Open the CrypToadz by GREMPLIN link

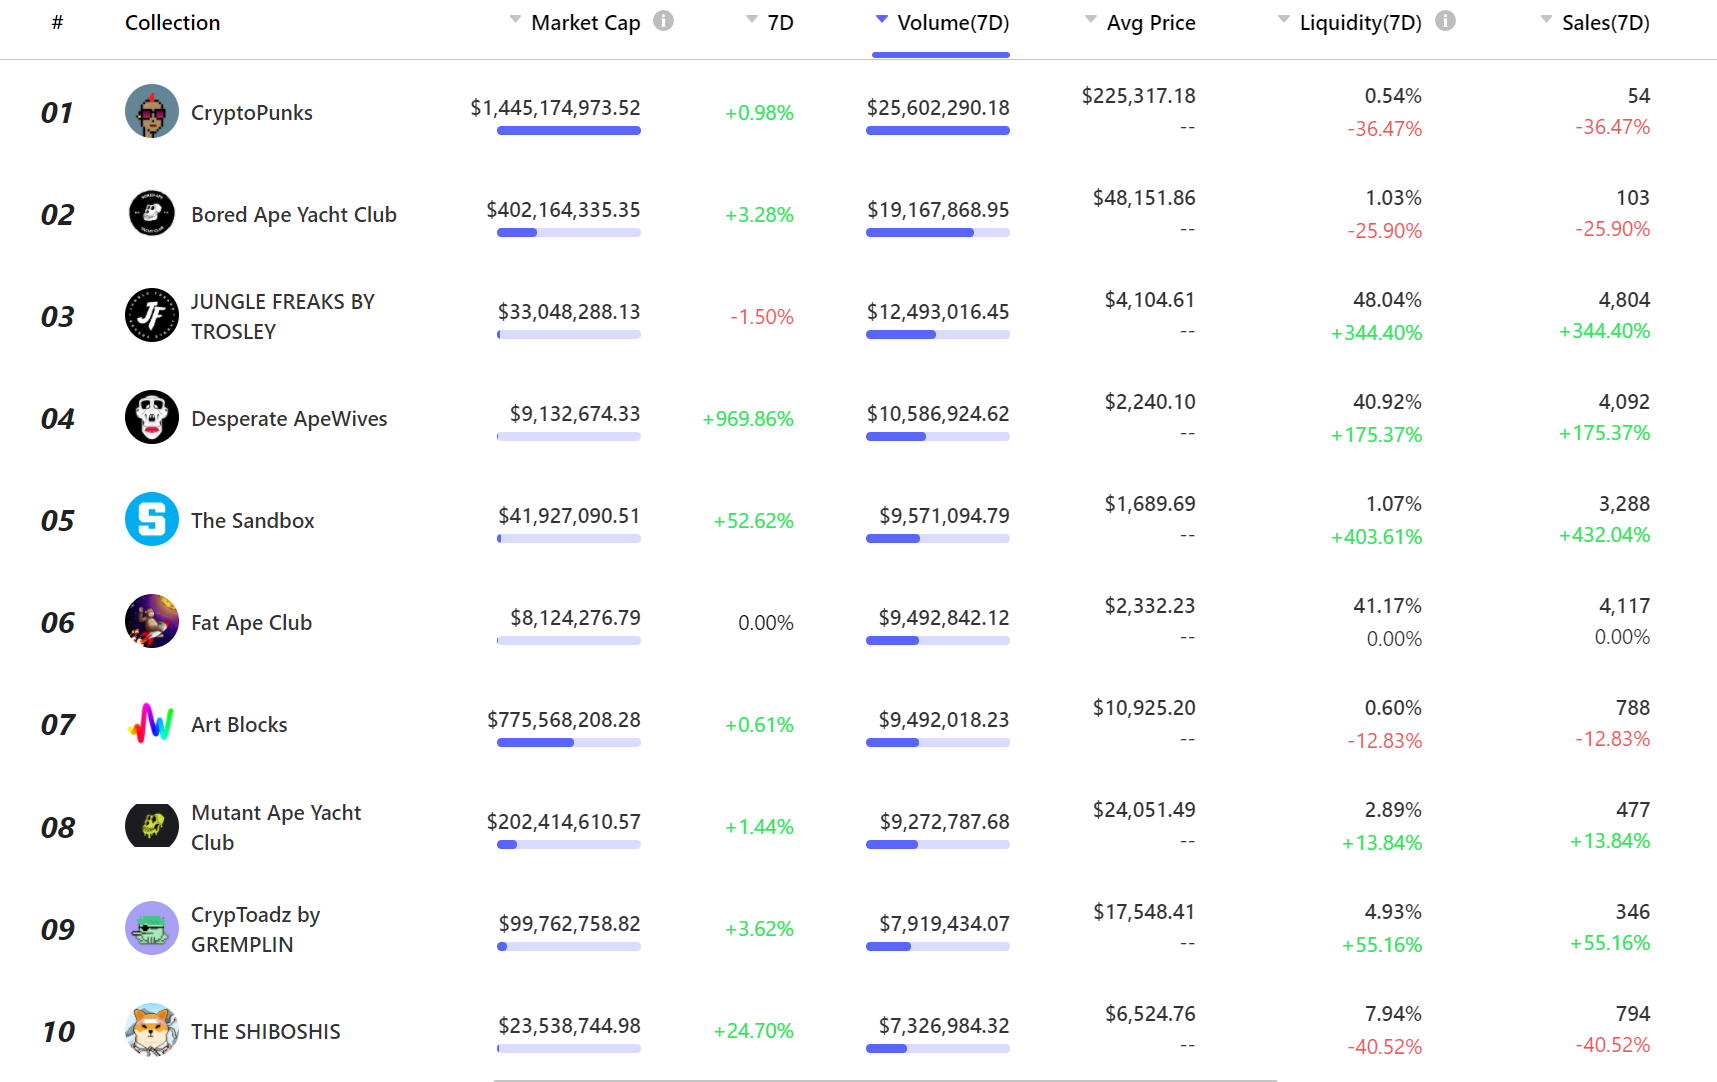(x=256, y=929)
